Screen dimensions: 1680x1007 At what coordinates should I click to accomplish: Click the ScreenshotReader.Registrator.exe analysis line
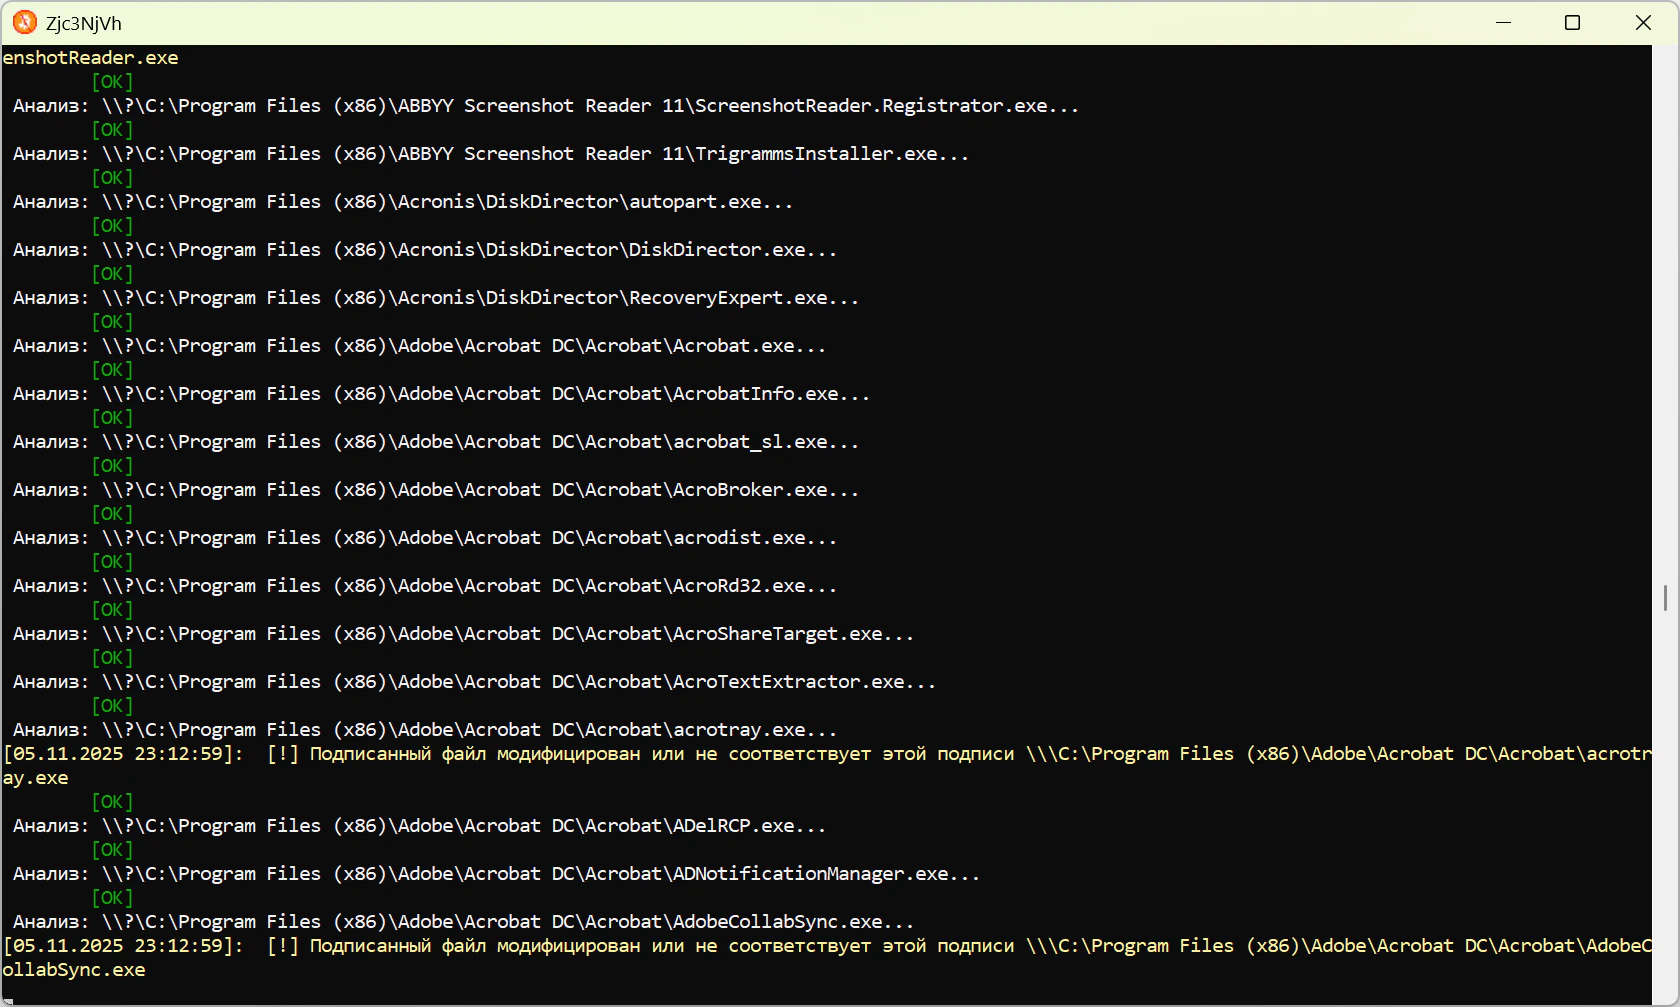pyautogui.click(x=545, y=106)
